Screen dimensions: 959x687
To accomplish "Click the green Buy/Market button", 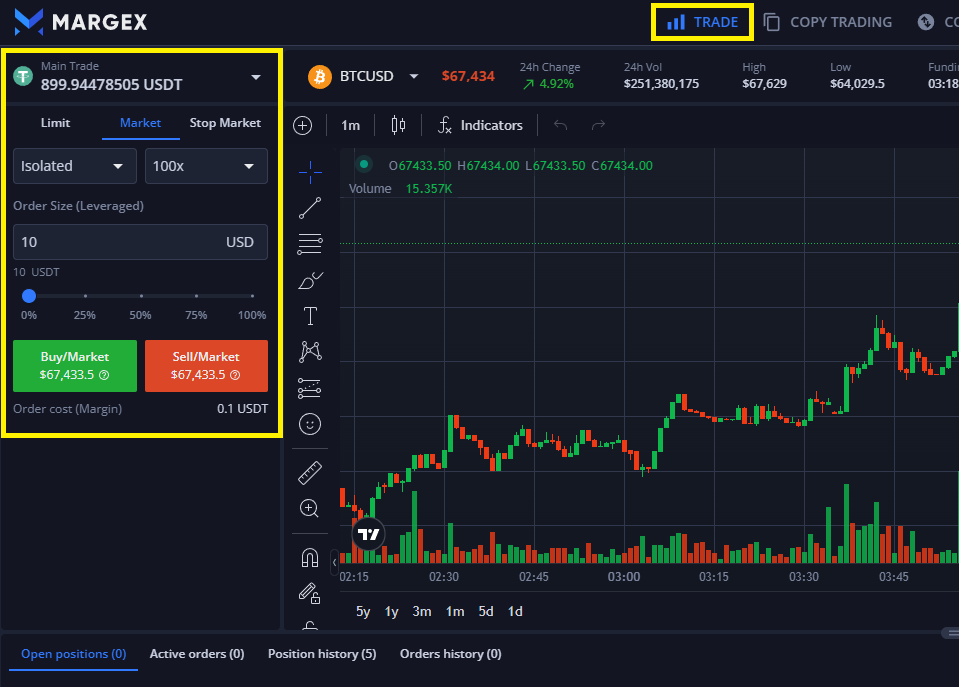I will [x=74, y=366].
